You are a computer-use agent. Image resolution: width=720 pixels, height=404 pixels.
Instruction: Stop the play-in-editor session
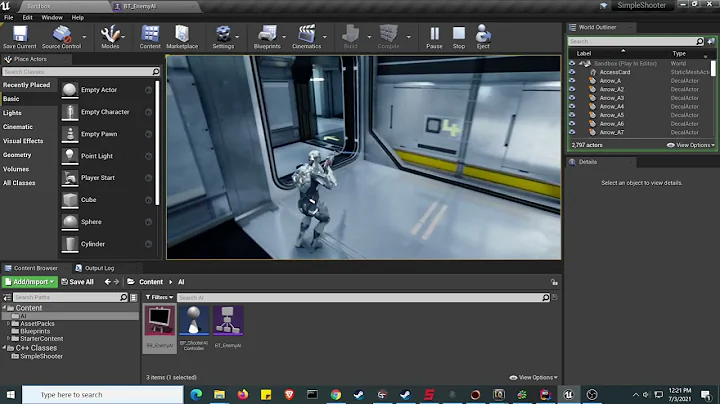(459, 37)
